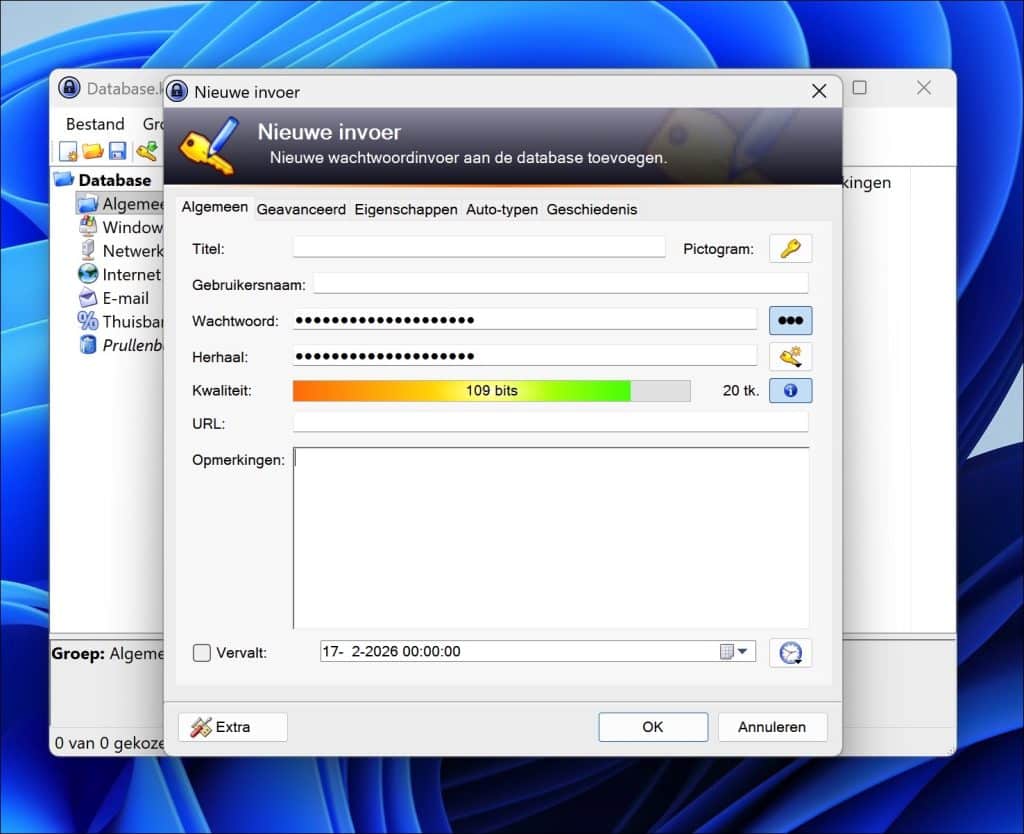Open the Extra options menu
This screenshot has height=834, width=1024.
tap(232, 727)
